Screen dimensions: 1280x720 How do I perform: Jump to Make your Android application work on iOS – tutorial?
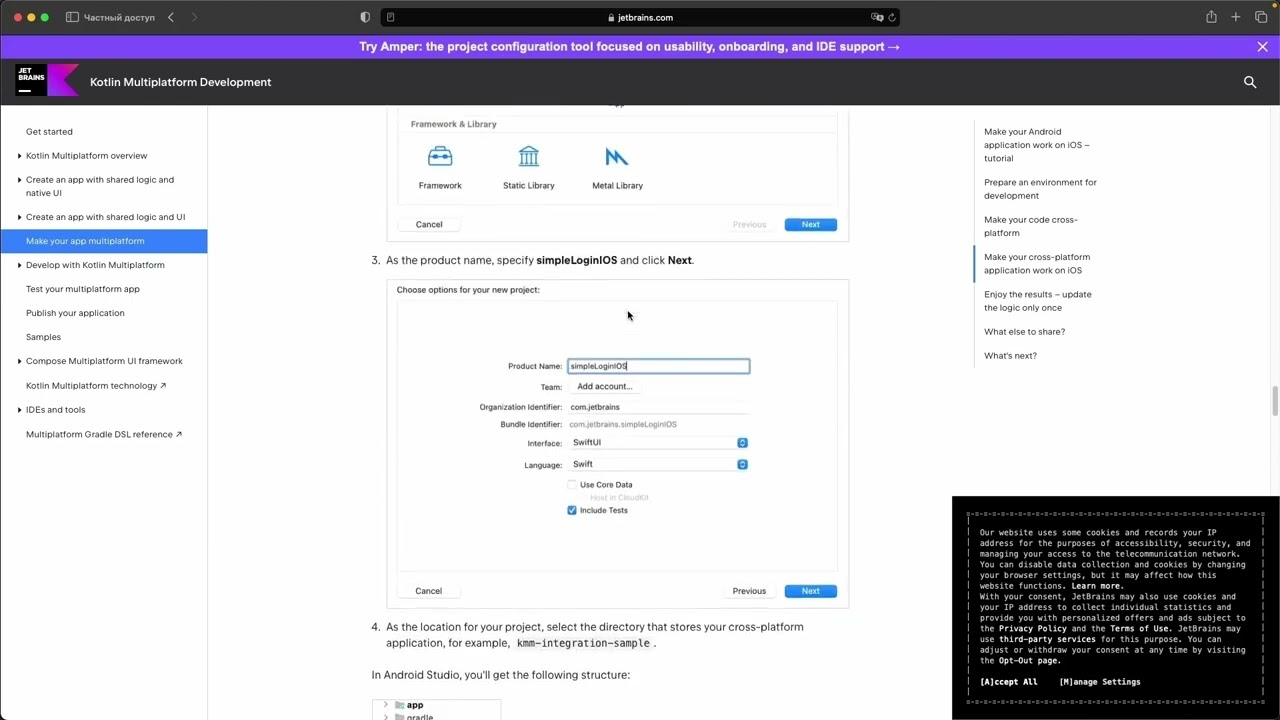(x=1037, y=145)
